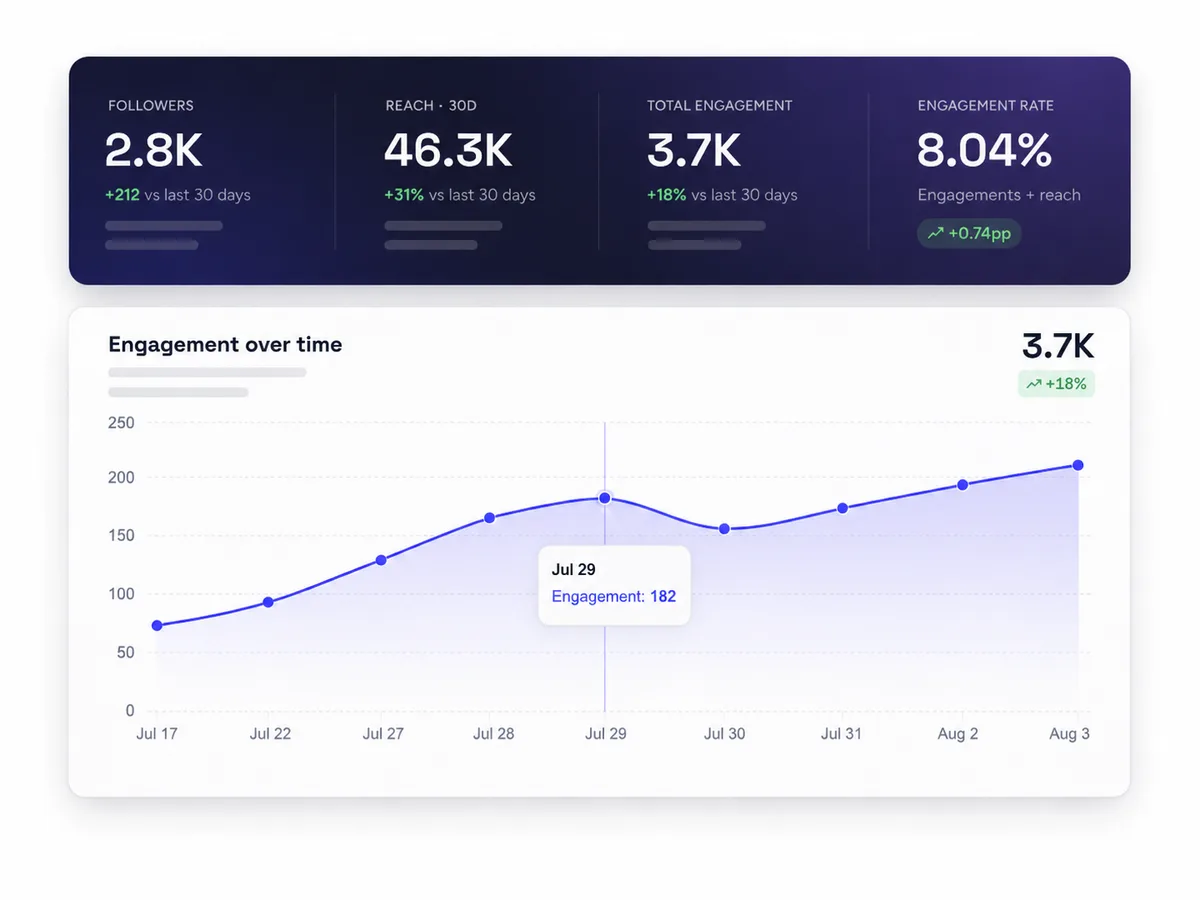Click the trend arrow icon in chart +18% badge
The width and height of the screenshot is (1200, 900).
[1033, 384]
